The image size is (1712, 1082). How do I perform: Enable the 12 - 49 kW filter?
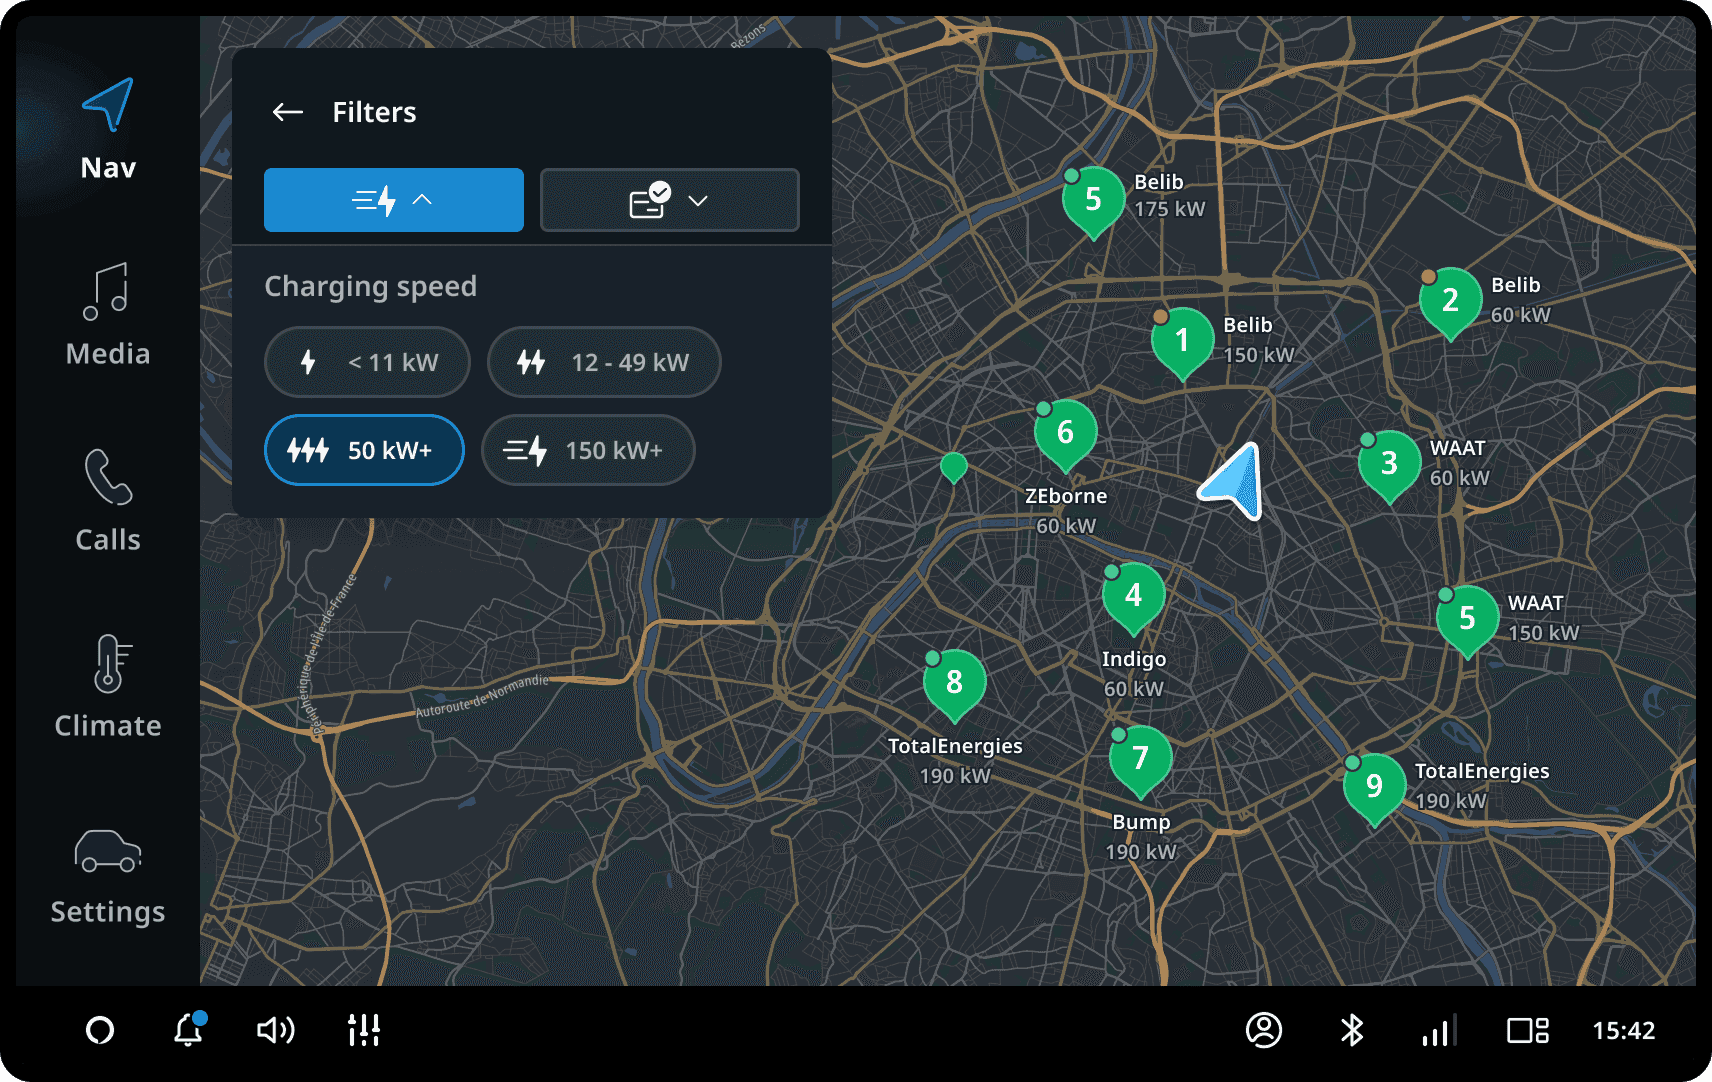click(x=603, y=362)
